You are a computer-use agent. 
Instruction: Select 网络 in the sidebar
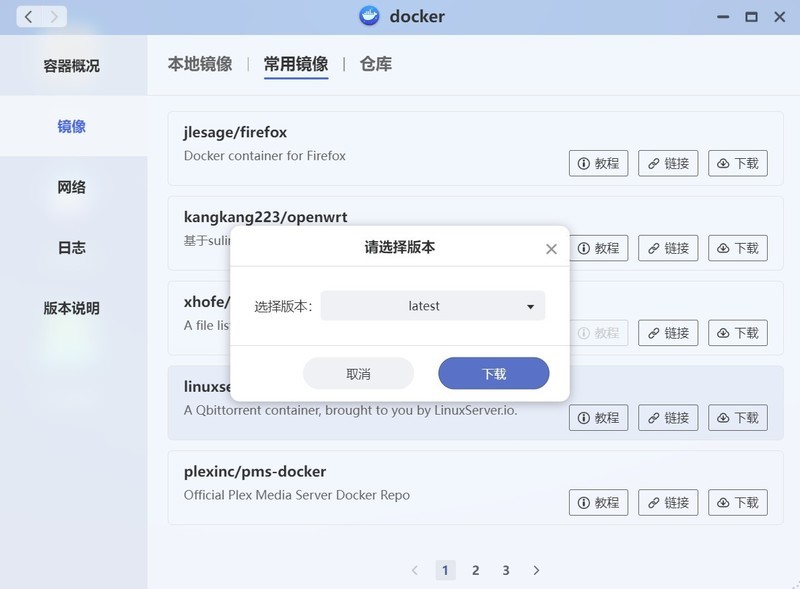click(72, 186)
